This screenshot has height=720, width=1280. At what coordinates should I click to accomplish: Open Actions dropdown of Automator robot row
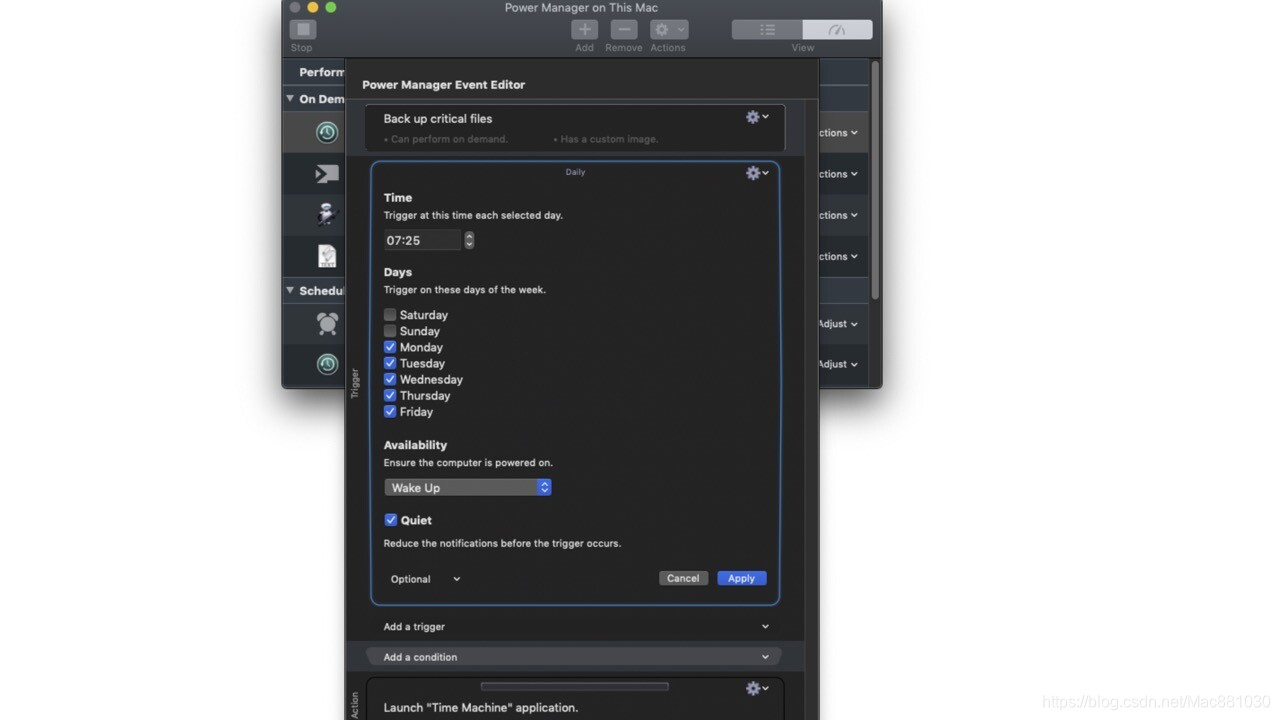coord(838,215)
